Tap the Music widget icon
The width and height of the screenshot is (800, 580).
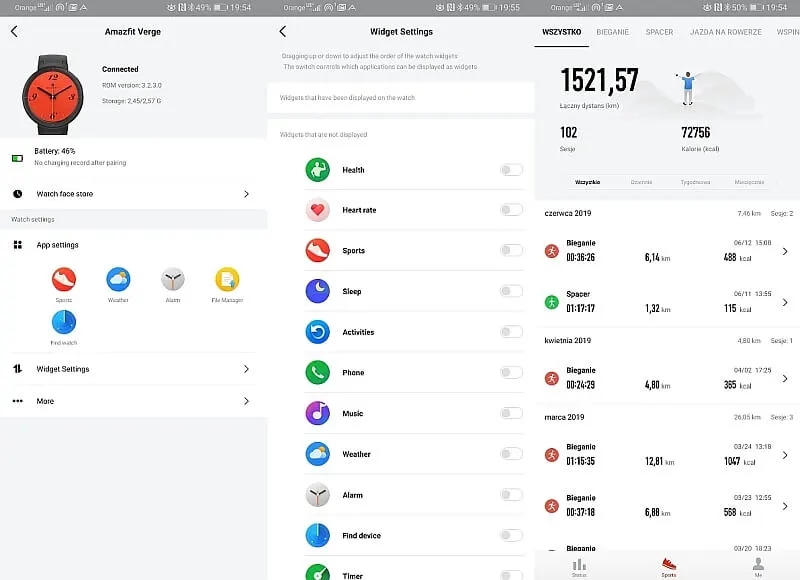[317, 413]
